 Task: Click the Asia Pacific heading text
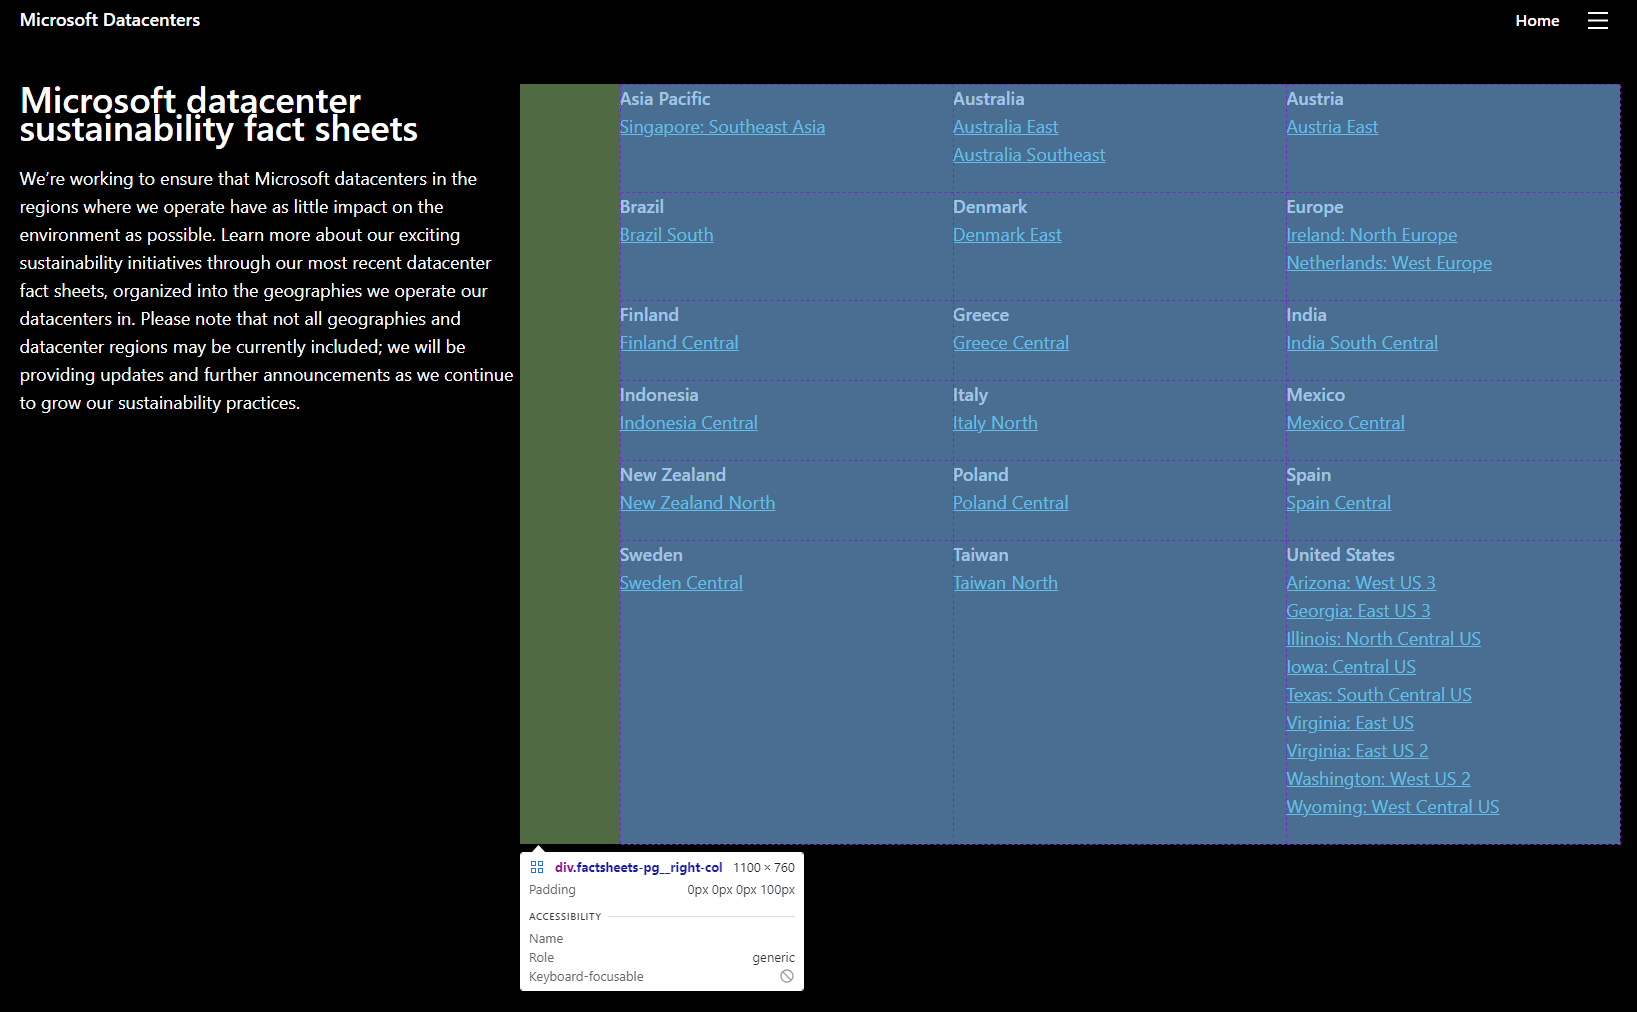[665, 99]
